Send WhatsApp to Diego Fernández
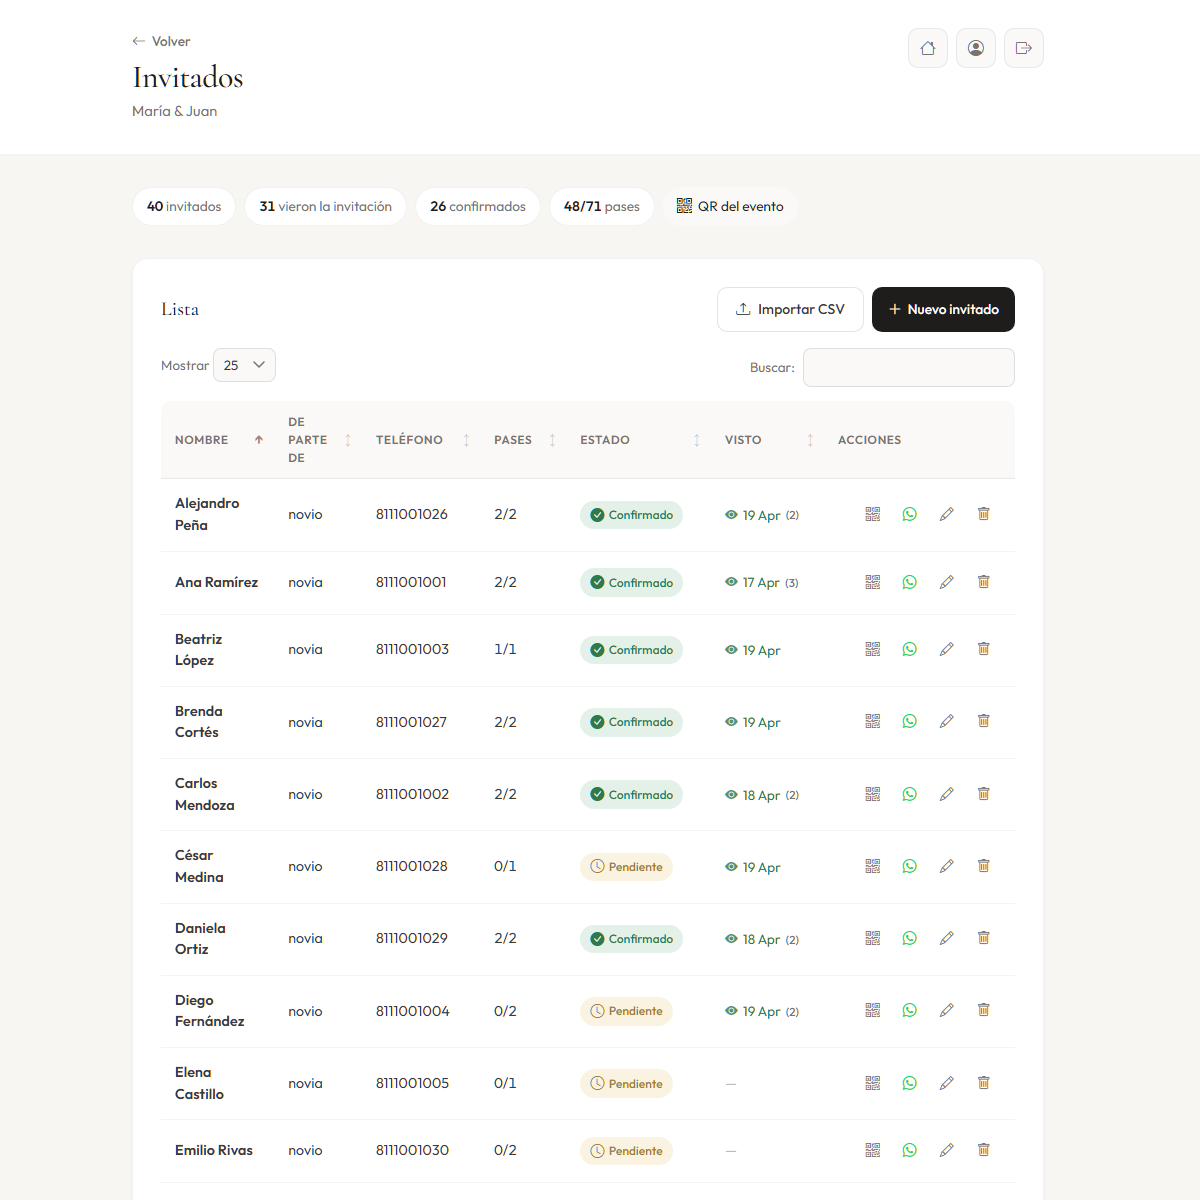The height and width of the screenshot is (1200, 1200). [910, 1010]
